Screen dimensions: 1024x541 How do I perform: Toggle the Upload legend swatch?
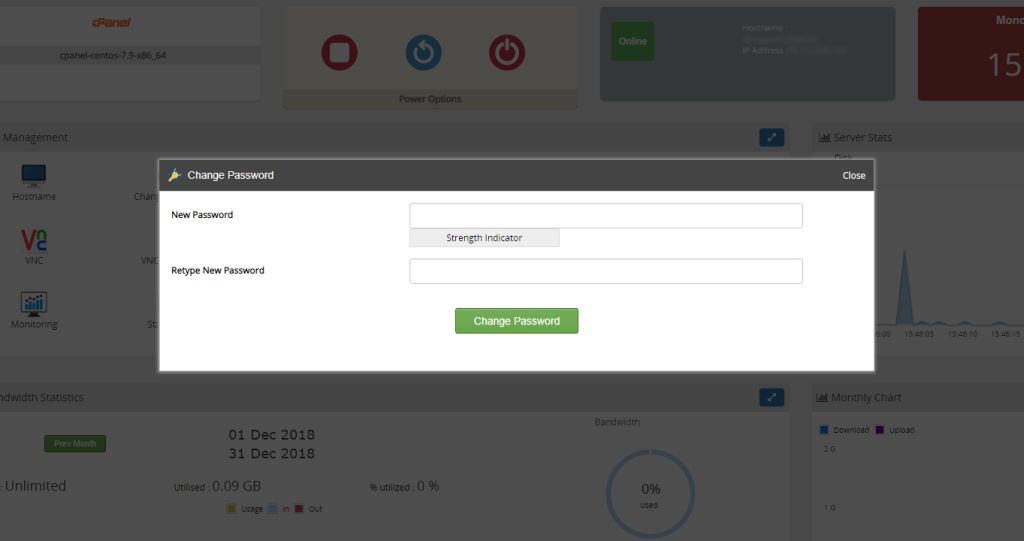[x=880, y=430]
